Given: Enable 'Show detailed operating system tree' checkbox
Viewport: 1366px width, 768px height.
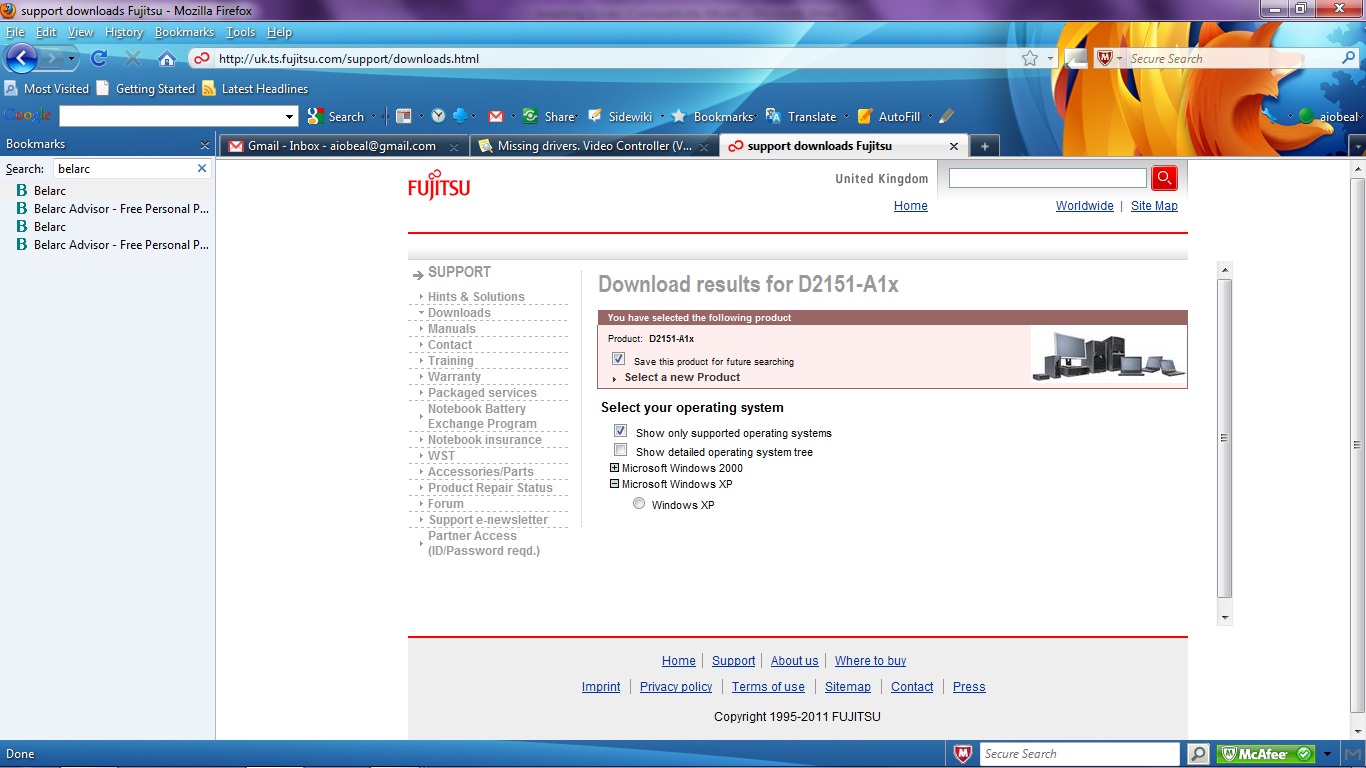Looking at the screenshot, I should tap(620, 450).
